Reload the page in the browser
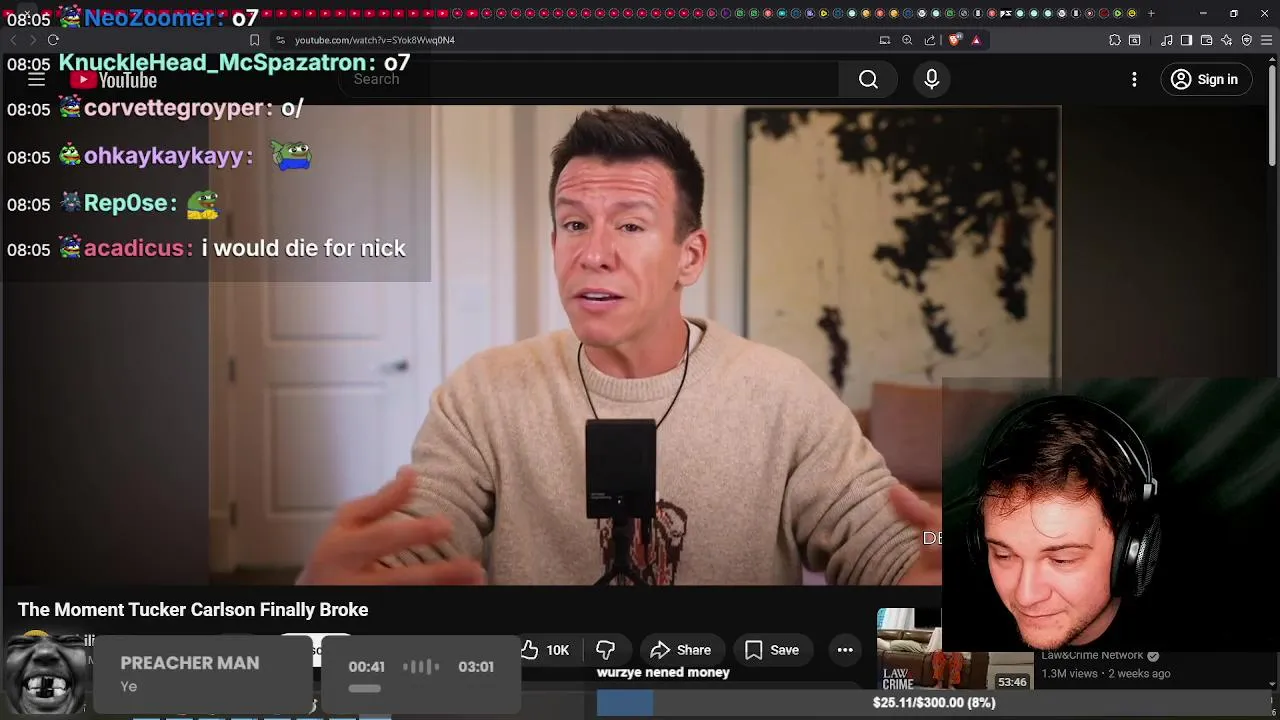 coord(53,40)
